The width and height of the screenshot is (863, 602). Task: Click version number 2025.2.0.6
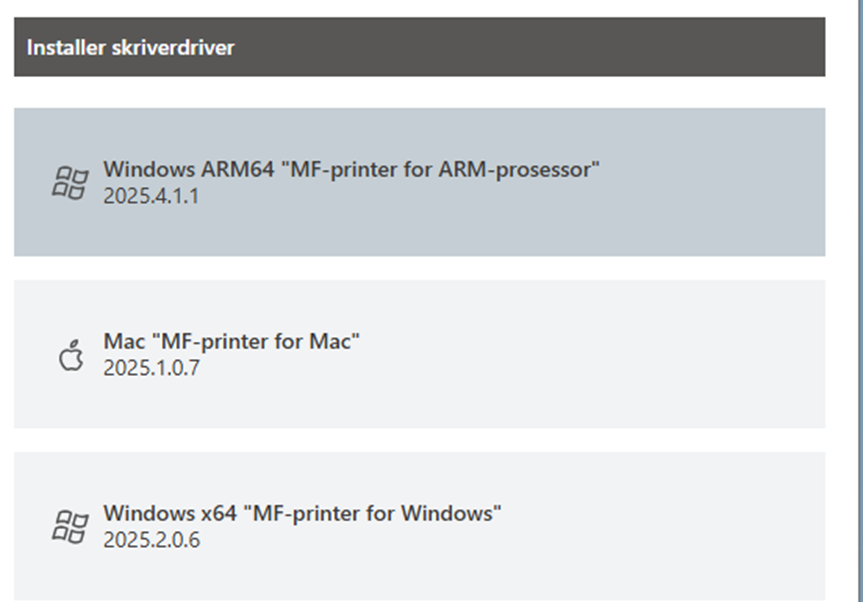click(151, 541)
